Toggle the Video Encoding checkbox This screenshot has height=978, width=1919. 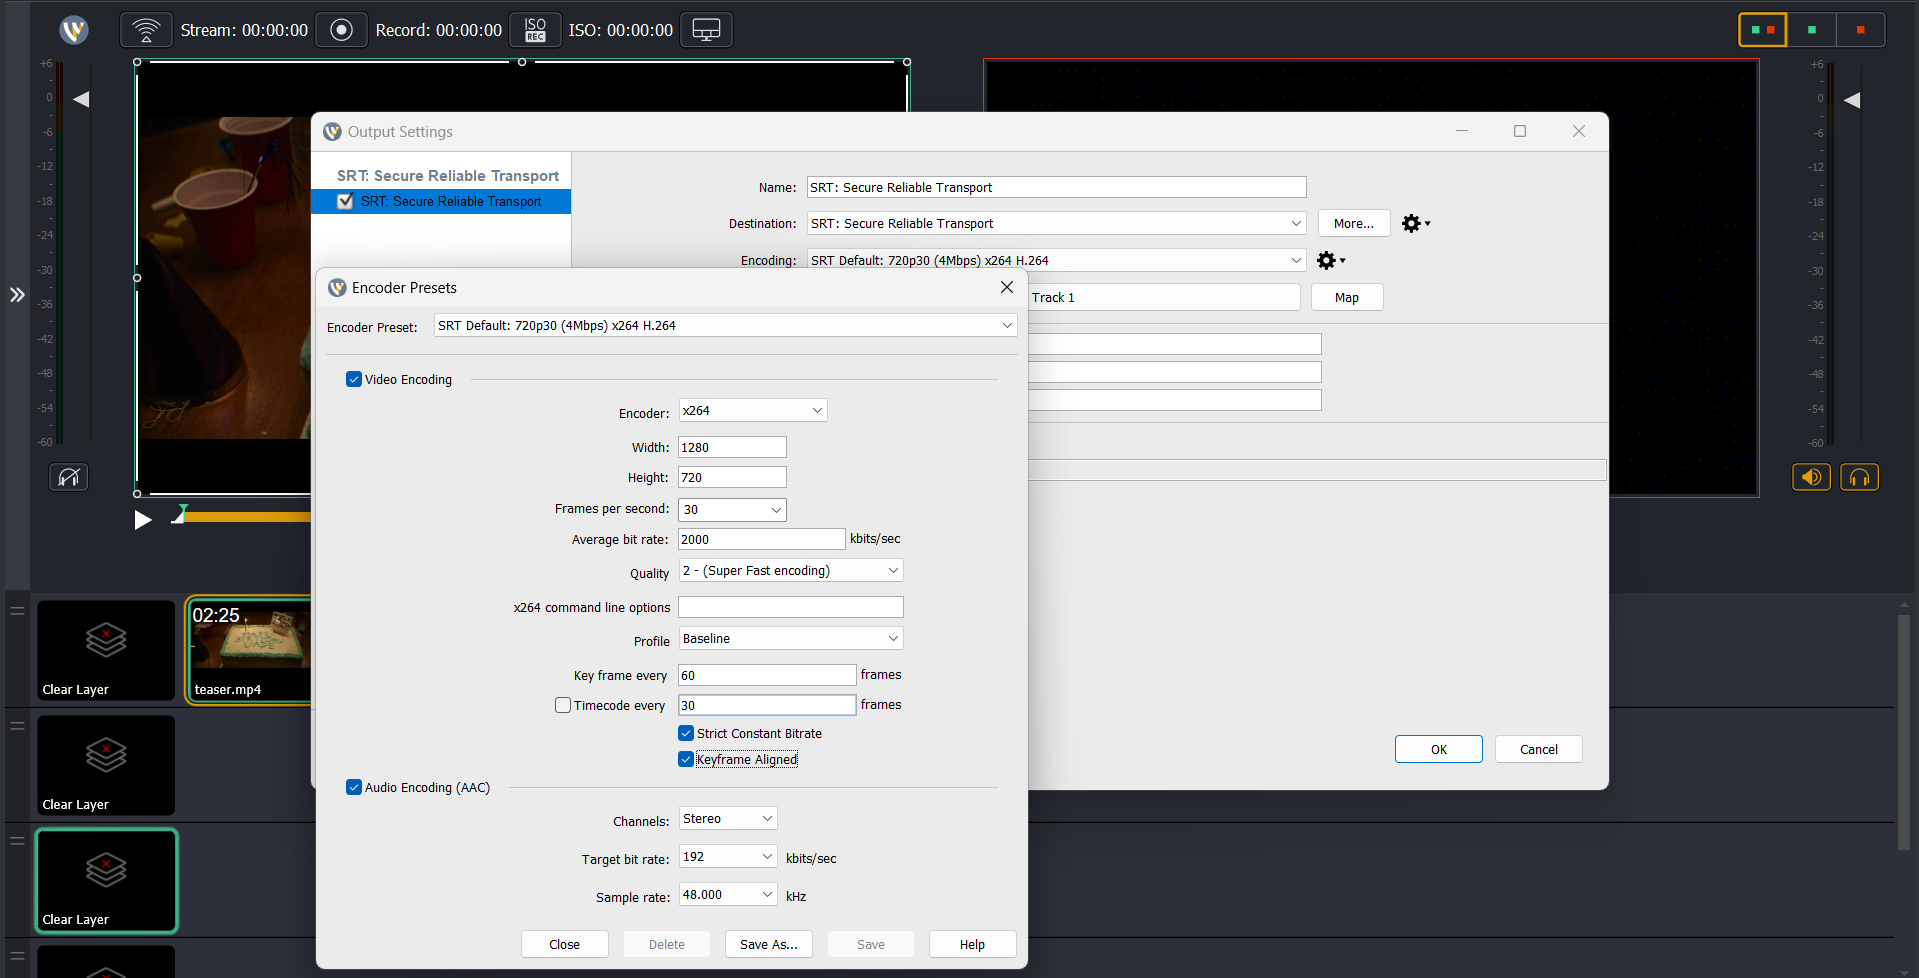click(354, 379)
